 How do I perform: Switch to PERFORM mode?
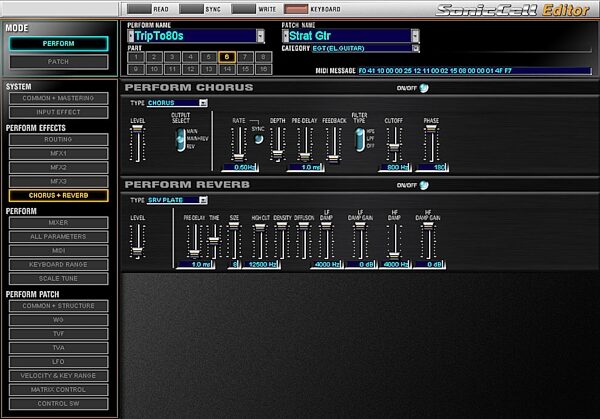pos(59,44)
